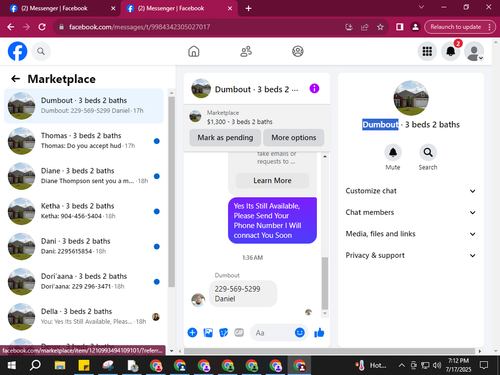Open the Marketplace listing $1,300 link
The width and height of the screenshot is (500, 375).
click(x=239, y=122)
